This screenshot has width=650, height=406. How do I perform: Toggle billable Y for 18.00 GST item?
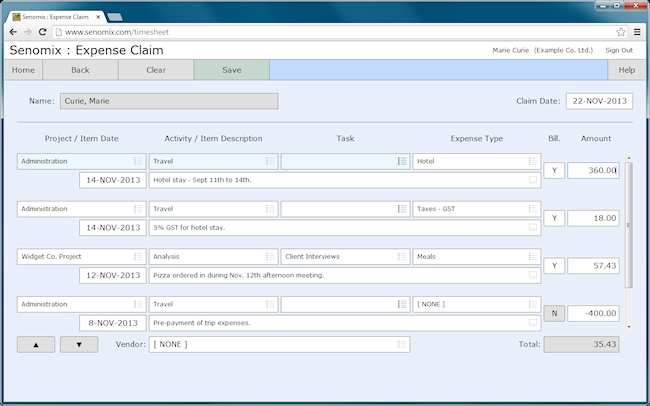point(554,218)
